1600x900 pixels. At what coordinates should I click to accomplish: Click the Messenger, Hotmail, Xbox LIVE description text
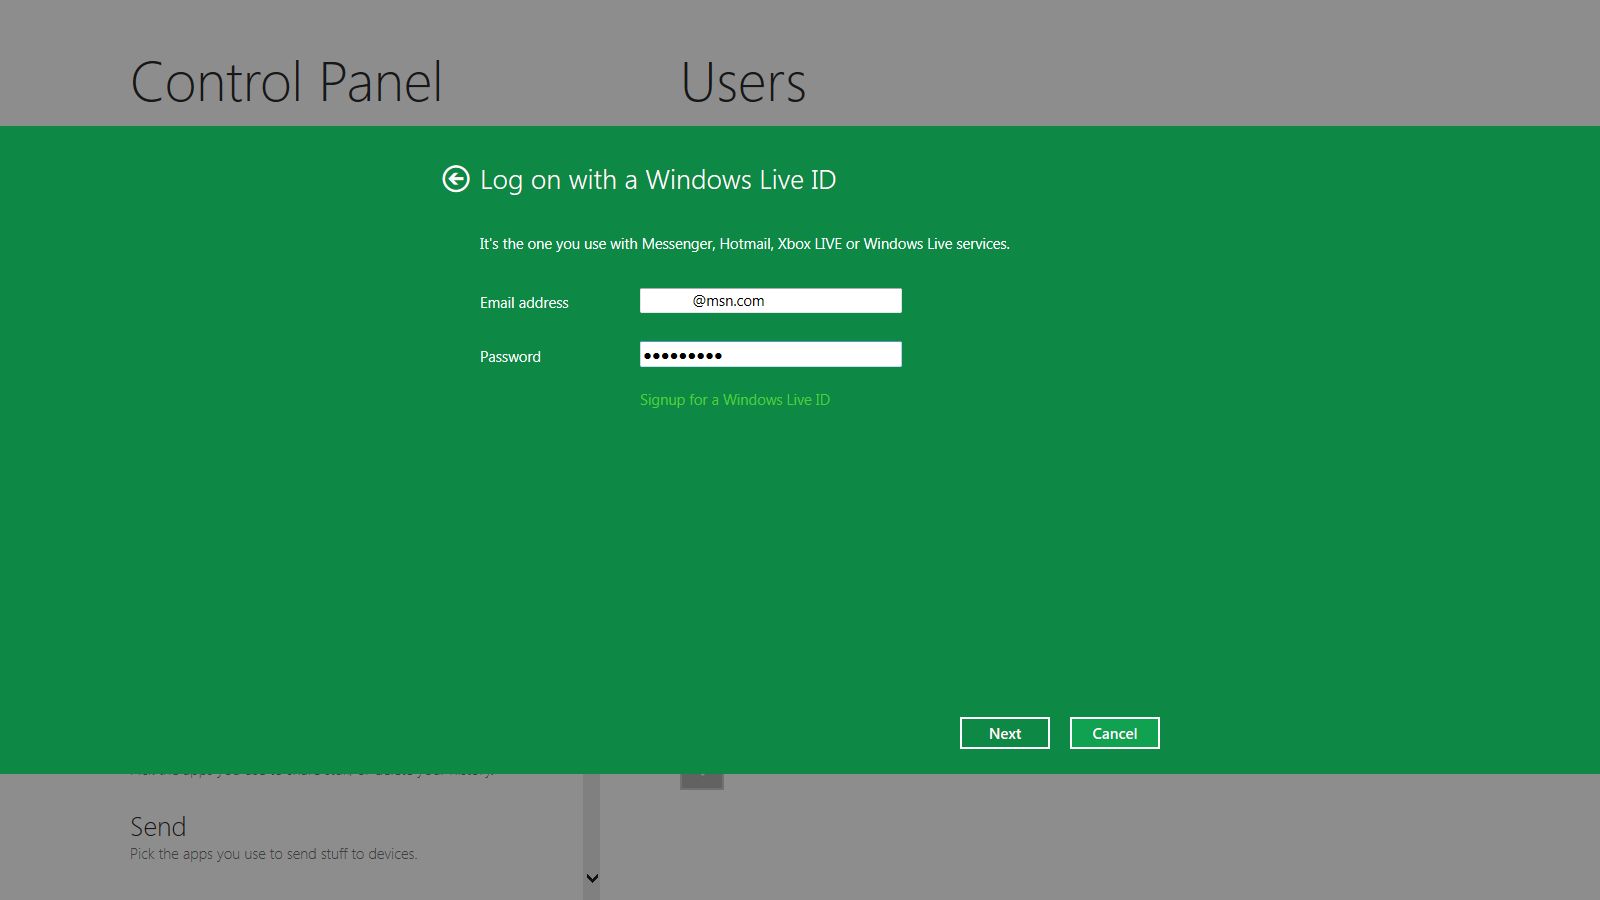[745, 244]
